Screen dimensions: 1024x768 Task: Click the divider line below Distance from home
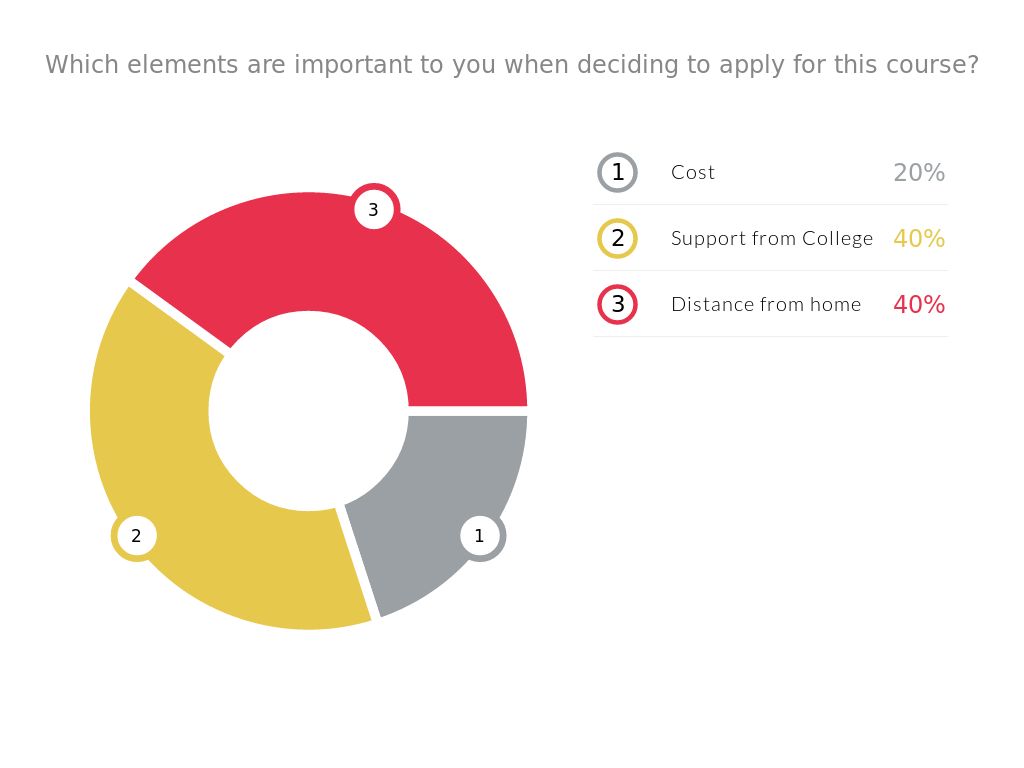click(770, 337)
